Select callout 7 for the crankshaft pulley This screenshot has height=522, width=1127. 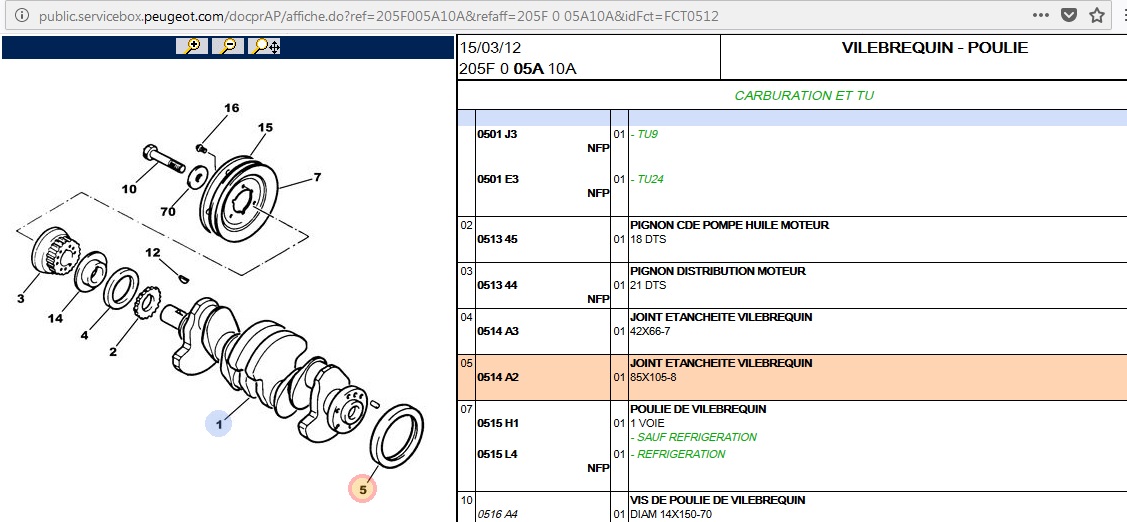pyautogui.click(x=317, y=177)
